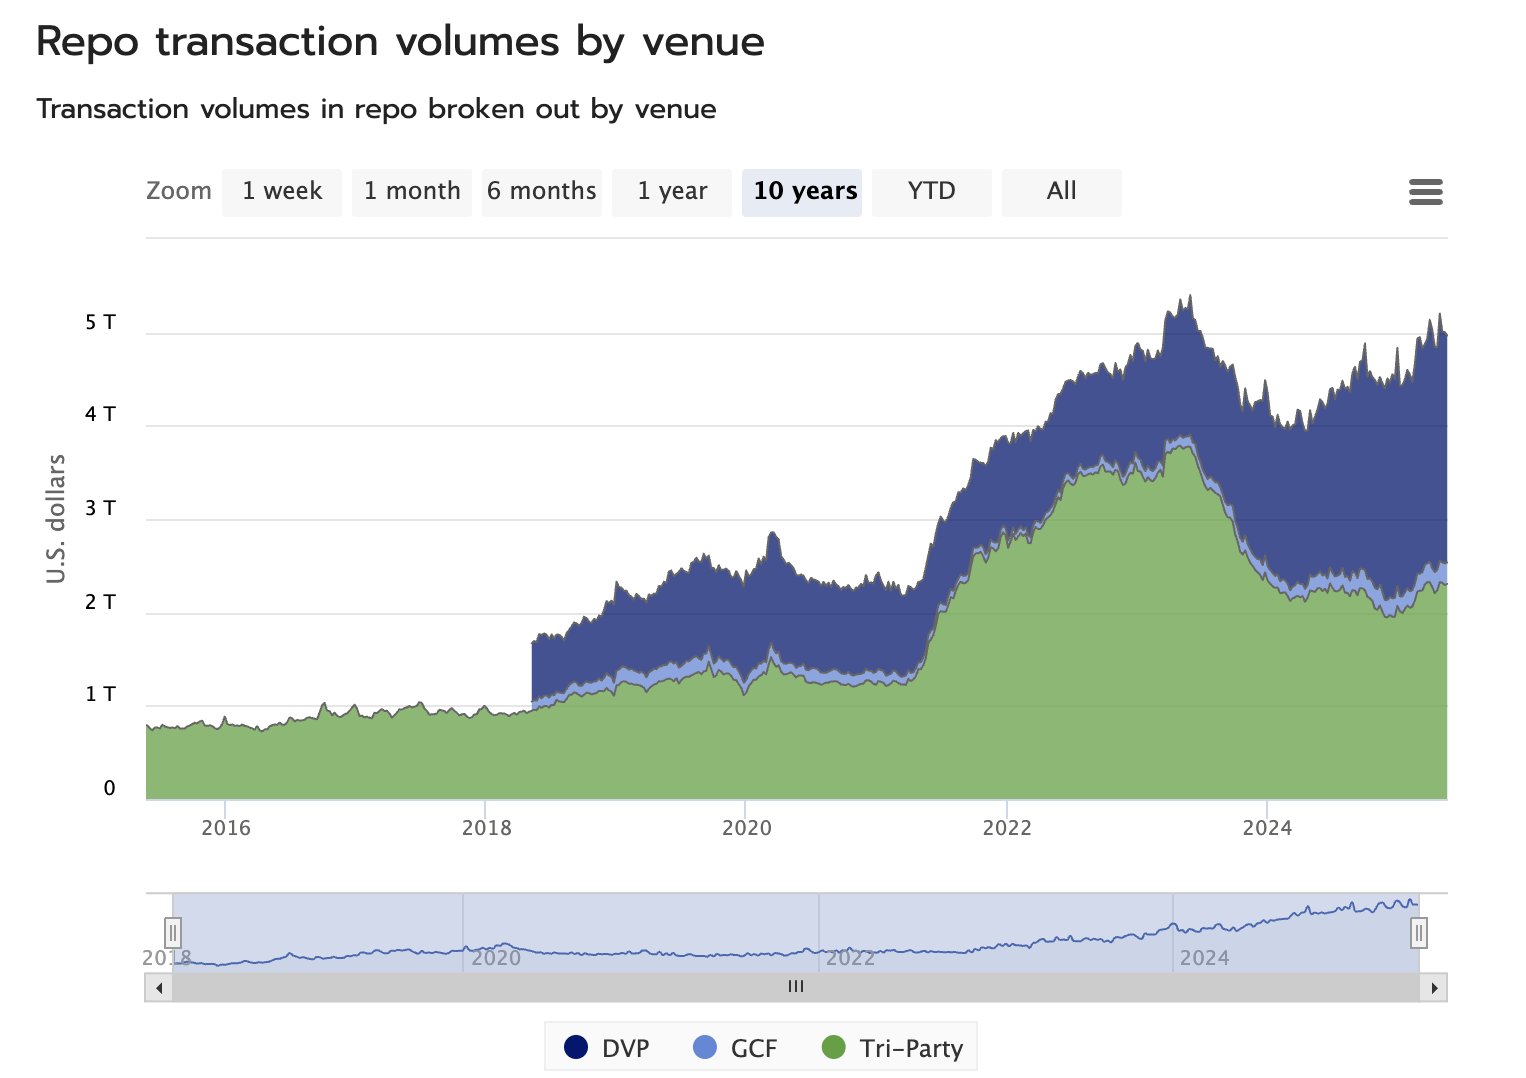This screenshot has width=1526, height=1078.
Task: Grab the right navigator range handle
Action: pyautogui.click(x=1418, y=933)
